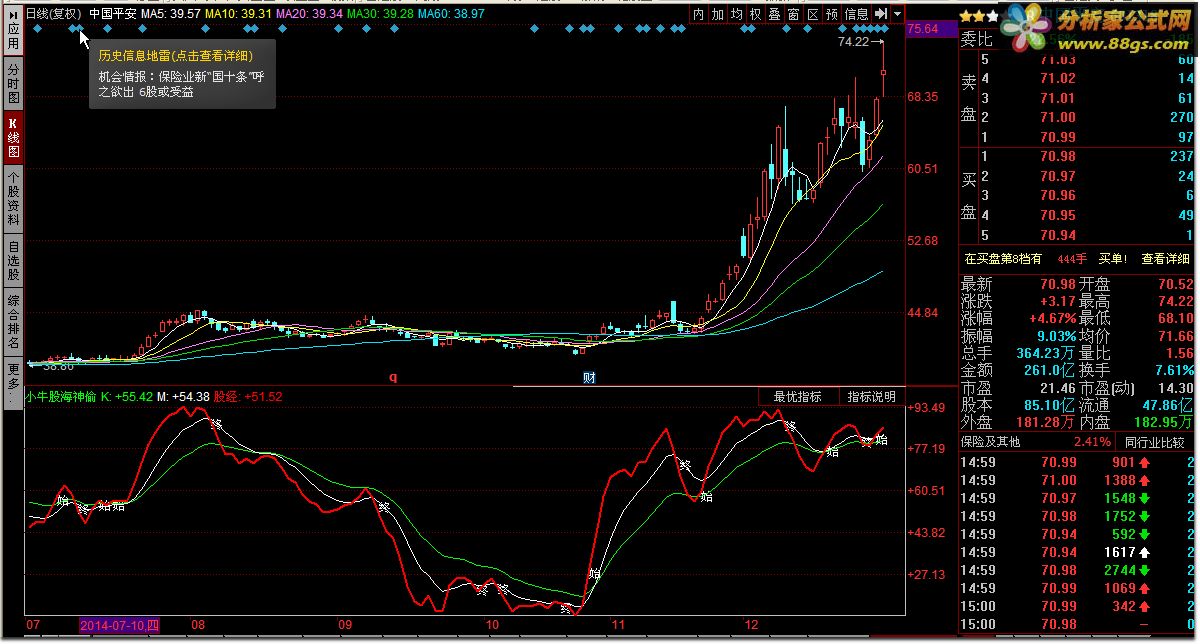Click the 中国平安 stock name

tap(112, 14)
